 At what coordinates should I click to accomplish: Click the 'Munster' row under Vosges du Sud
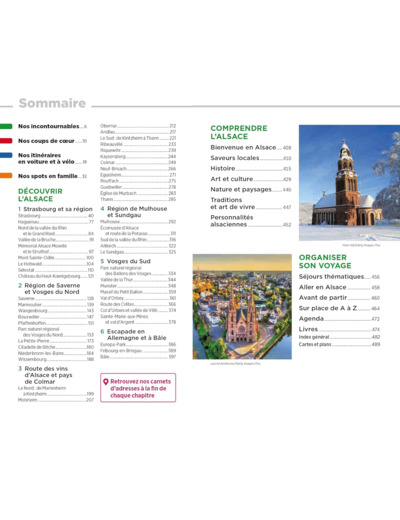coord(138,286)
